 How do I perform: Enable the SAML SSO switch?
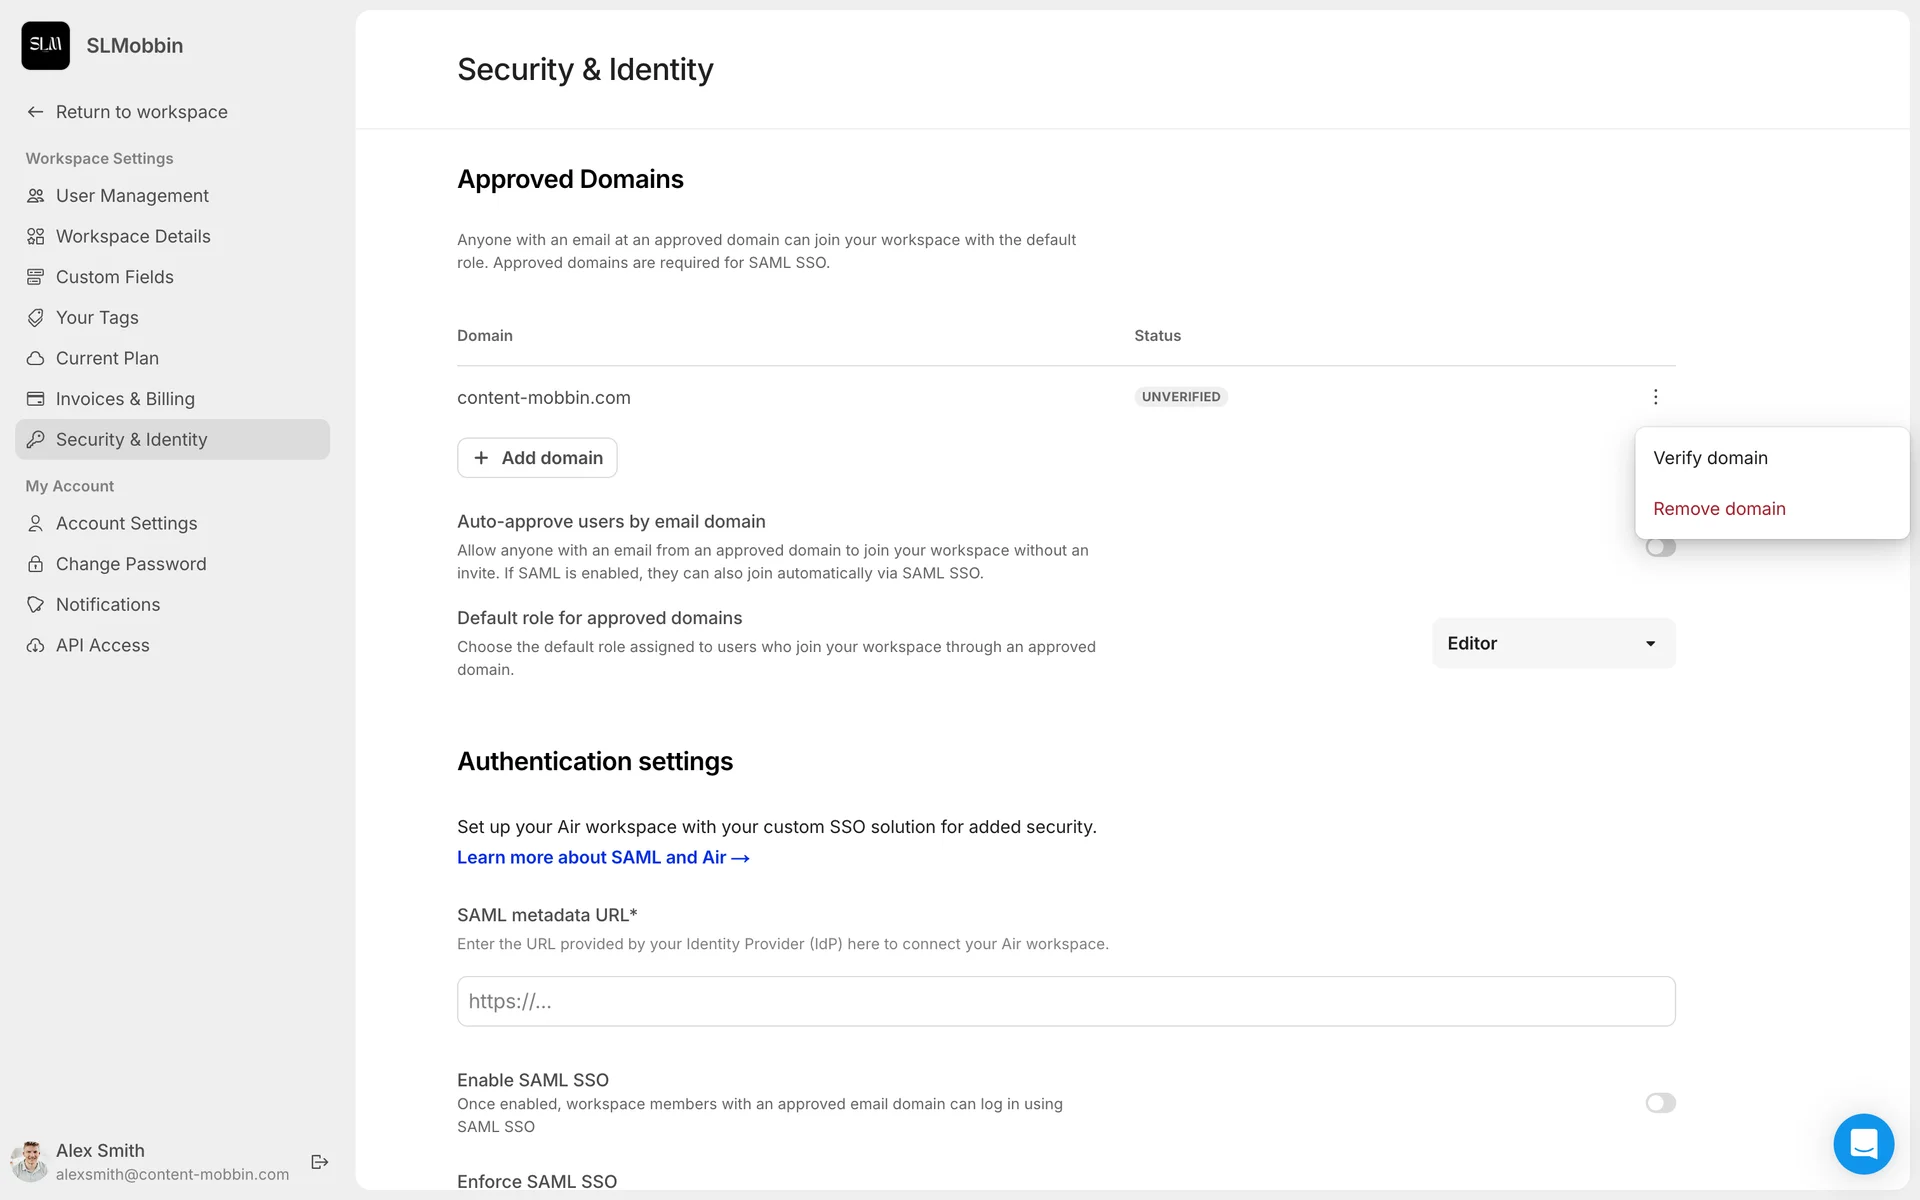1660,1102
